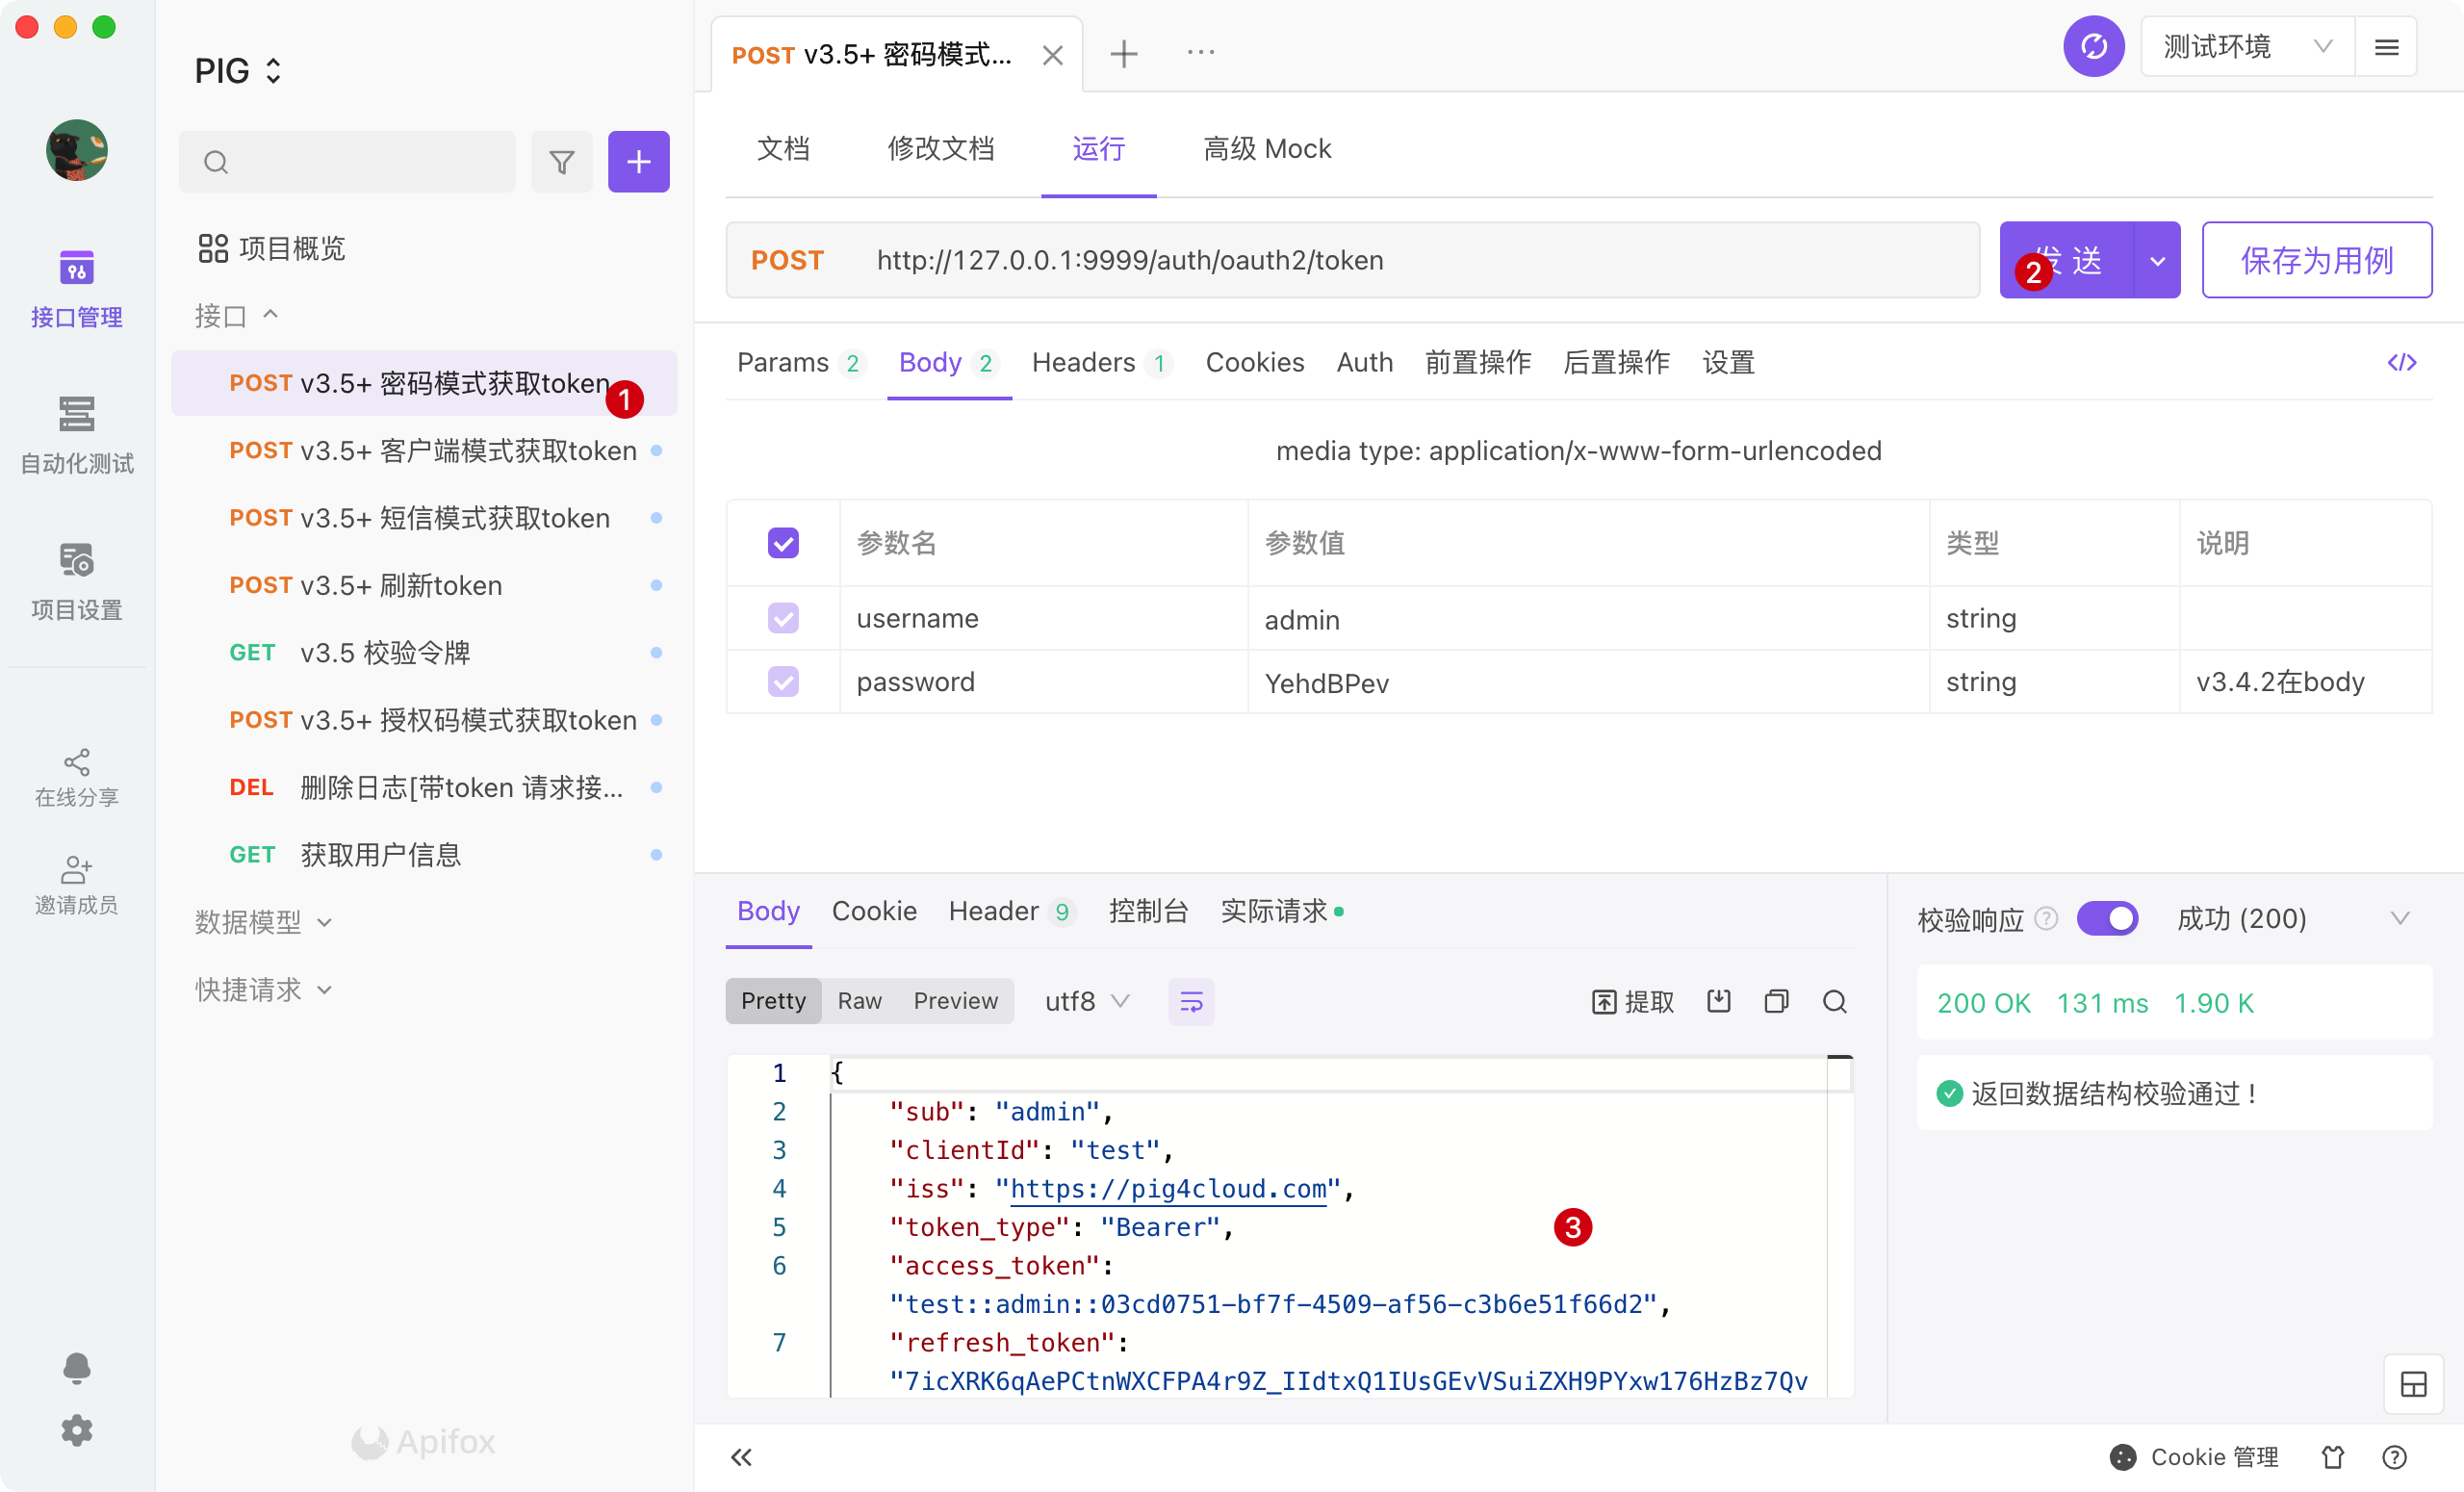
Task: Open the 前置操作 tab
Action: point(1477,362)
